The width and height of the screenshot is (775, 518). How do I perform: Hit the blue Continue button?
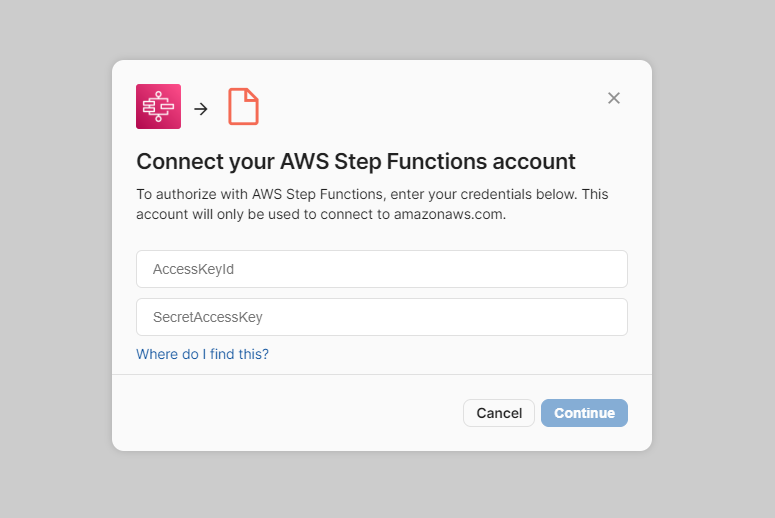point(584,413)
